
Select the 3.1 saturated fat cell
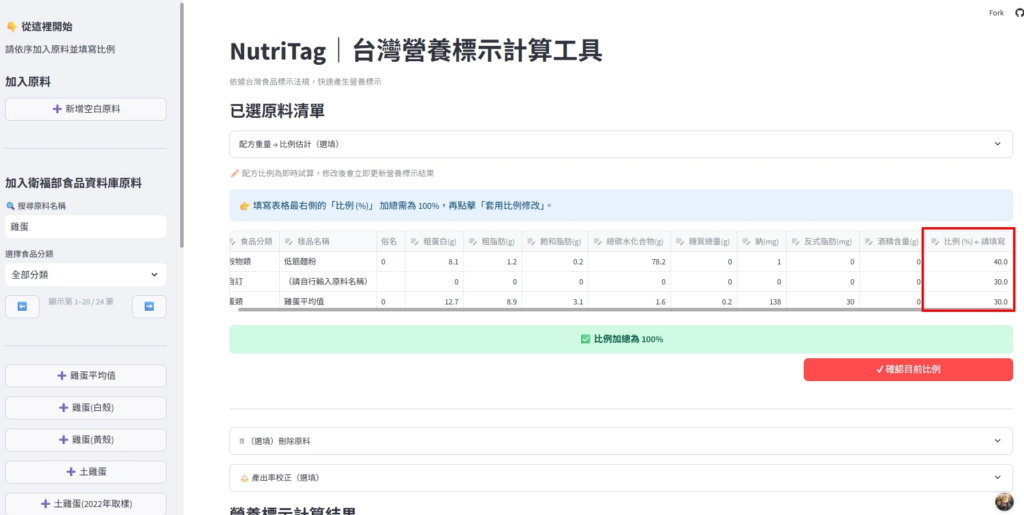(x=554, y=302)
